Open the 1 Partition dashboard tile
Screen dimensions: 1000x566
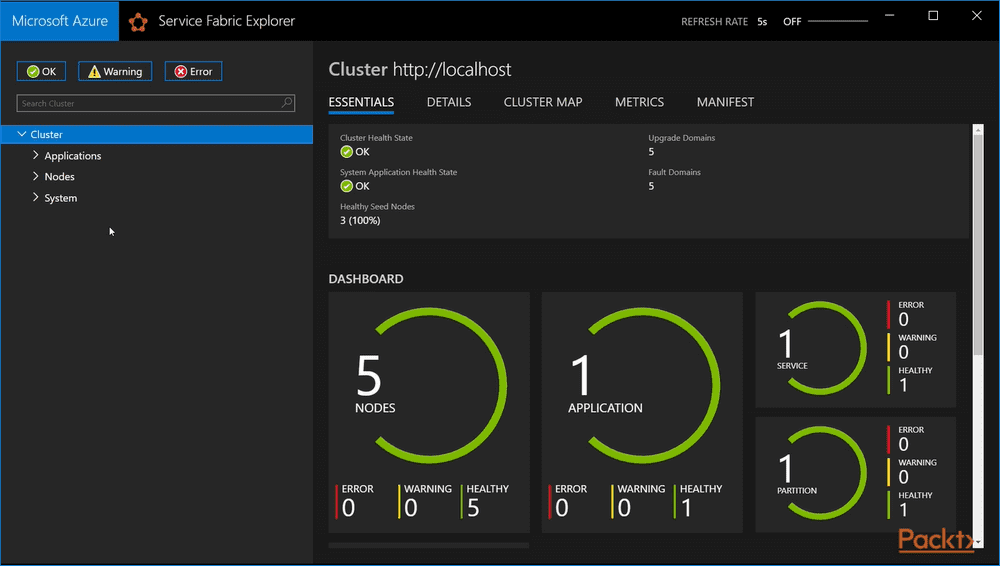tap(855, 474)
